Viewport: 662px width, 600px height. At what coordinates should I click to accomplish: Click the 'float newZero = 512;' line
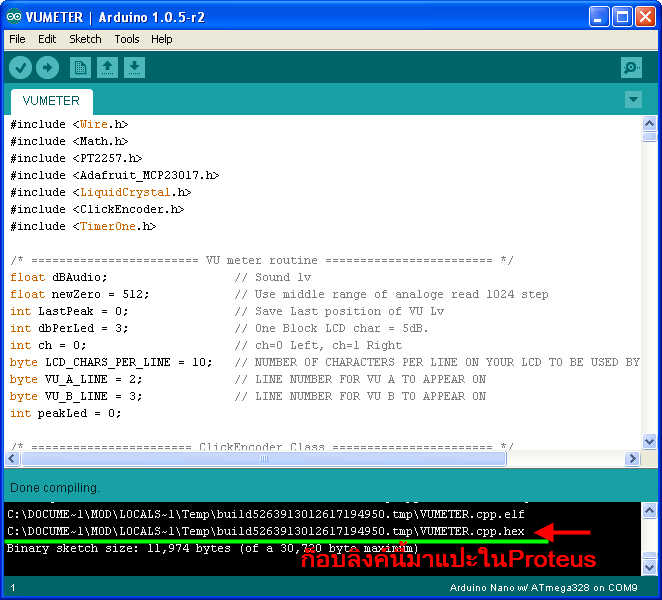[80, 294]
